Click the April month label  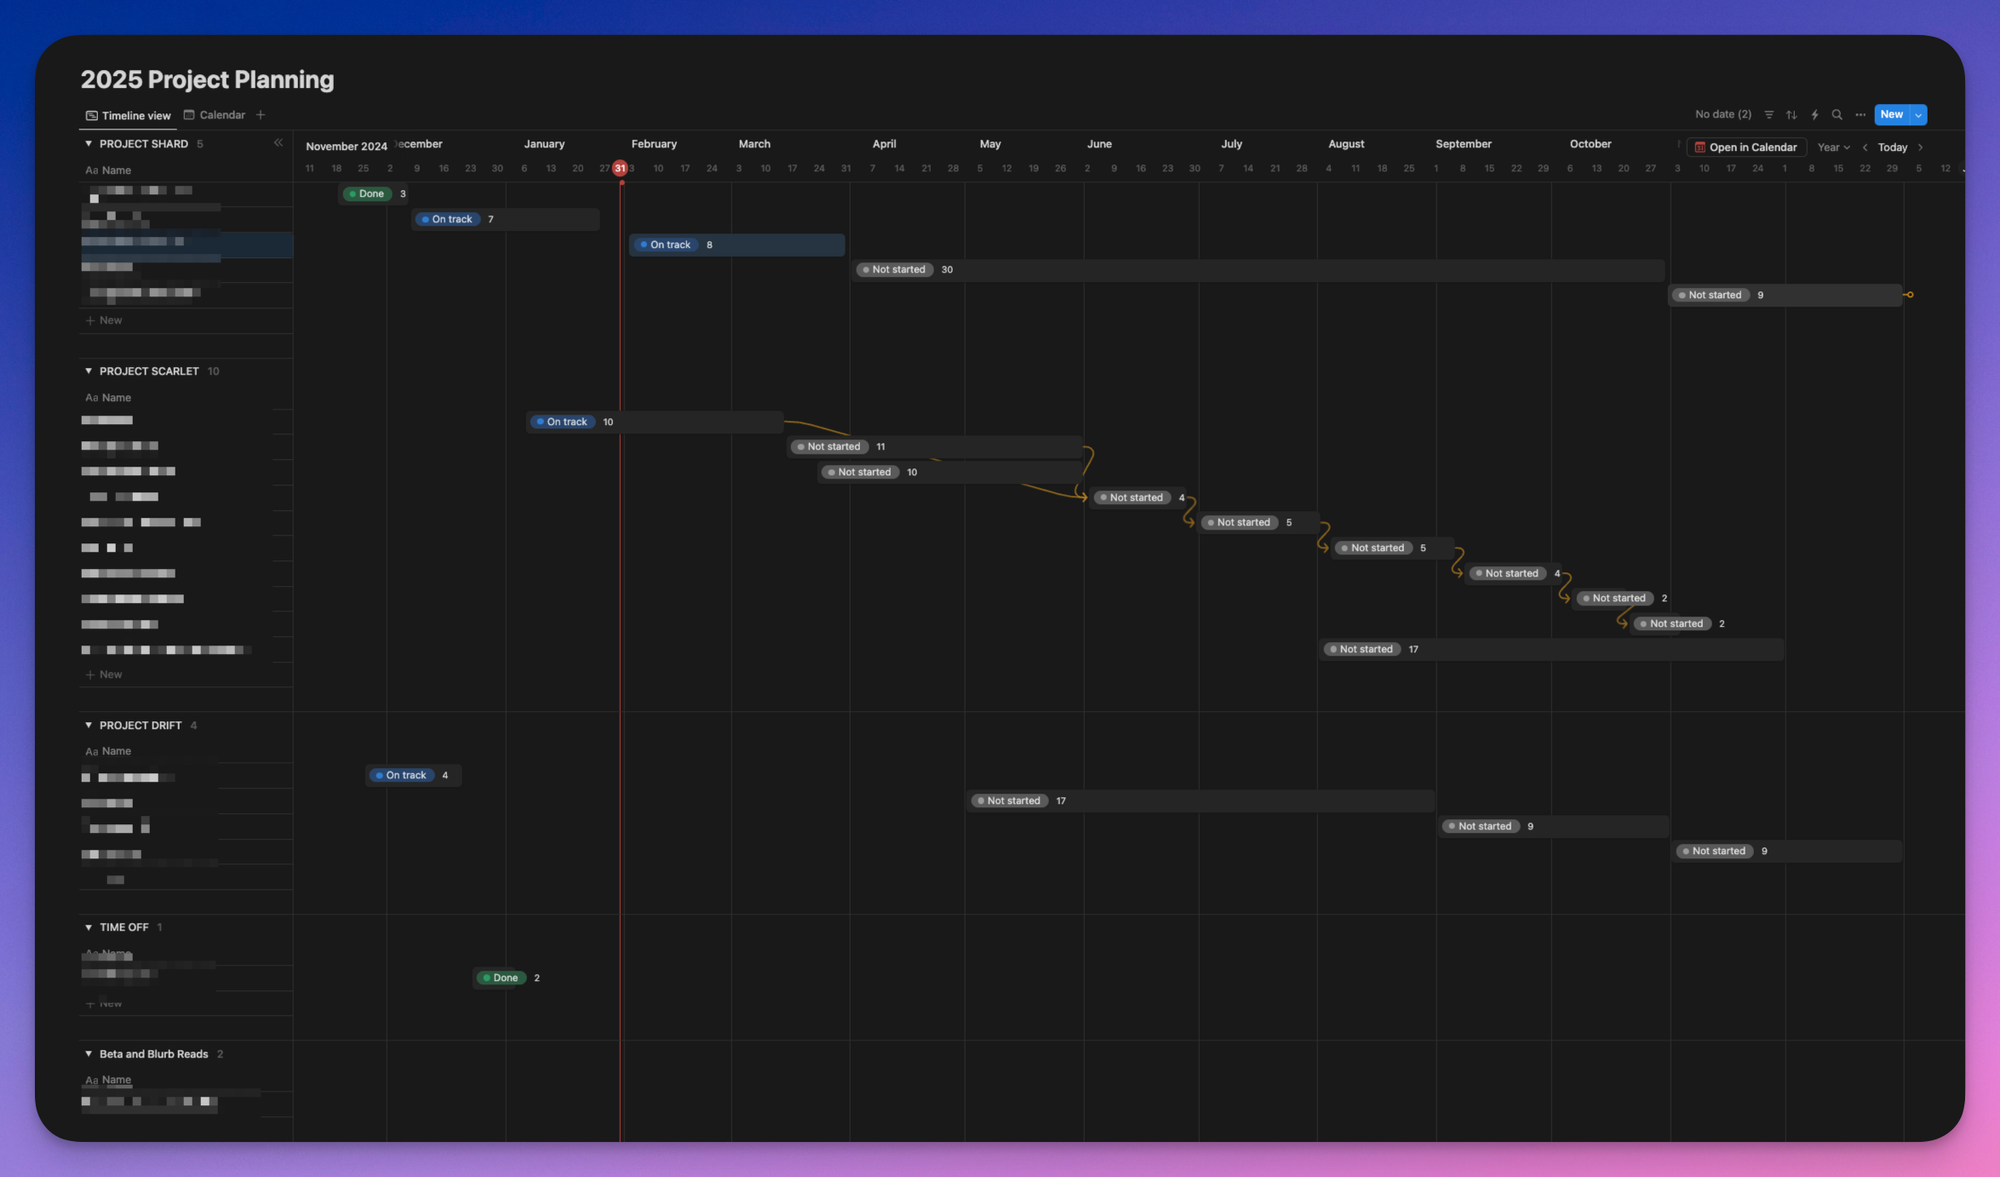click(x=884, y=144)
